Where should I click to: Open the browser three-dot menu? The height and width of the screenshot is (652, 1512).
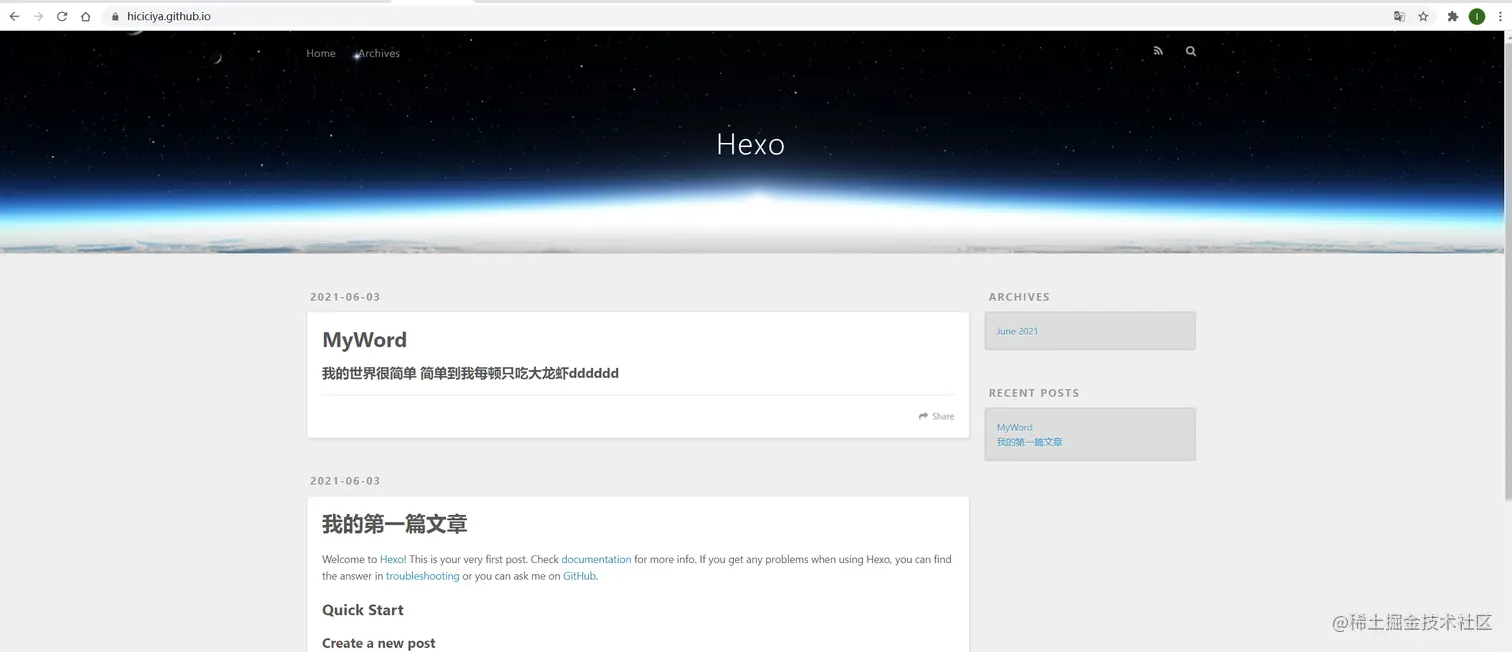(1500, 16)
